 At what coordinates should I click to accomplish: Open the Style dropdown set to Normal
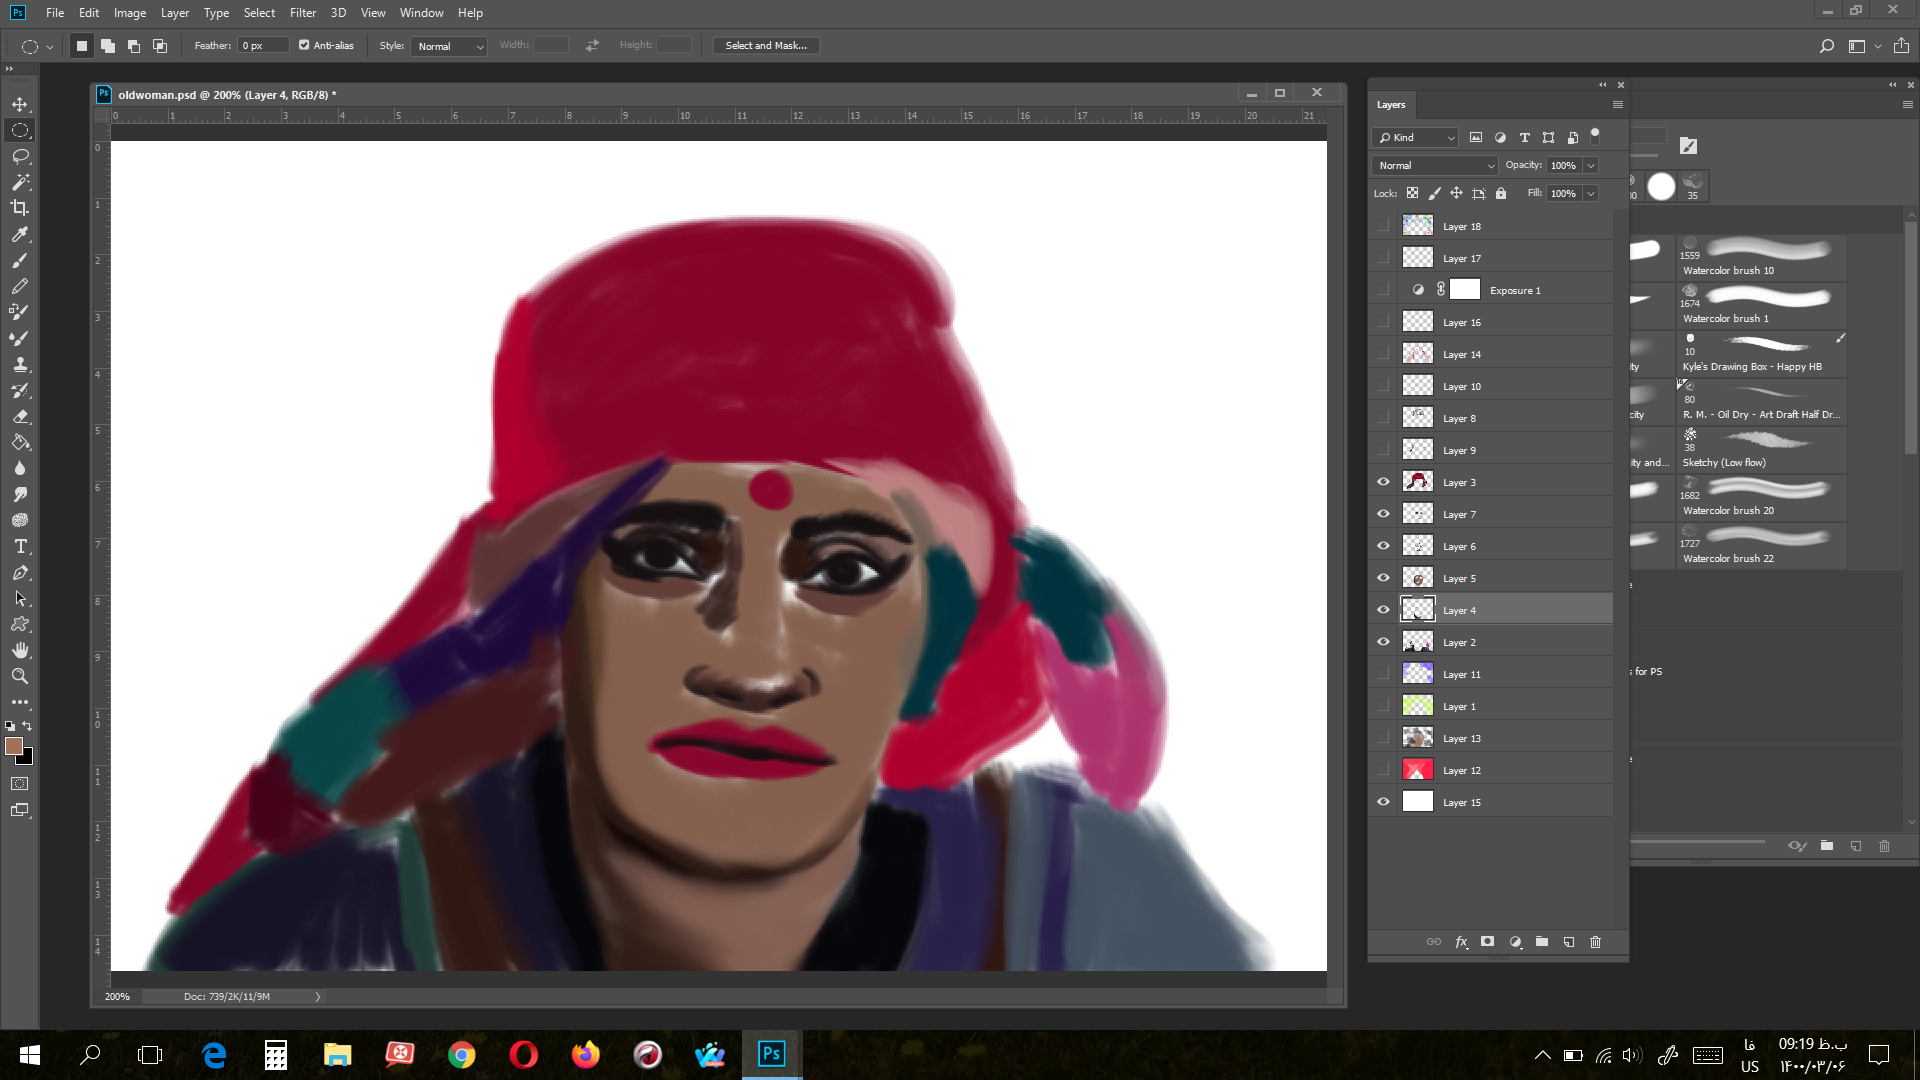tap(449, 46)
